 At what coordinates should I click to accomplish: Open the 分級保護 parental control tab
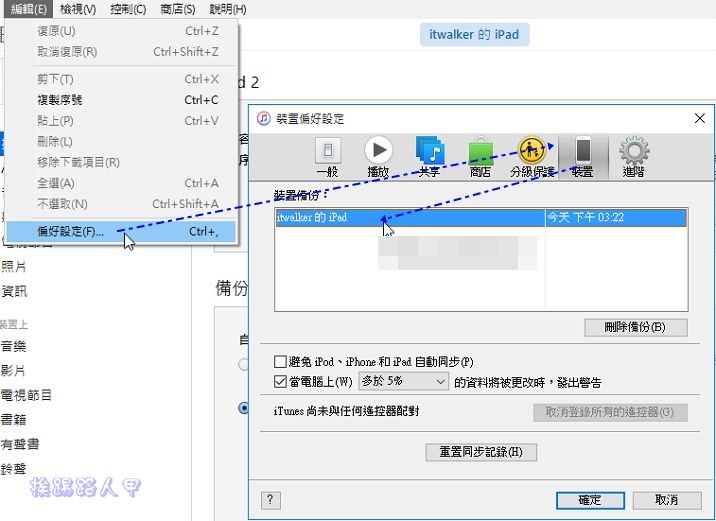pyautogui.click(x=532, y=157)
